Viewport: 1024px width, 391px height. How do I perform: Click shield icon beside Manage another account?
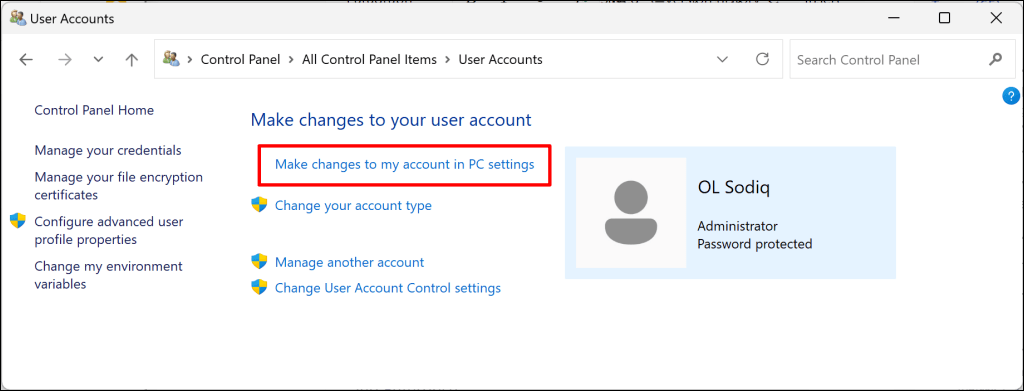[x=259, y=262]
